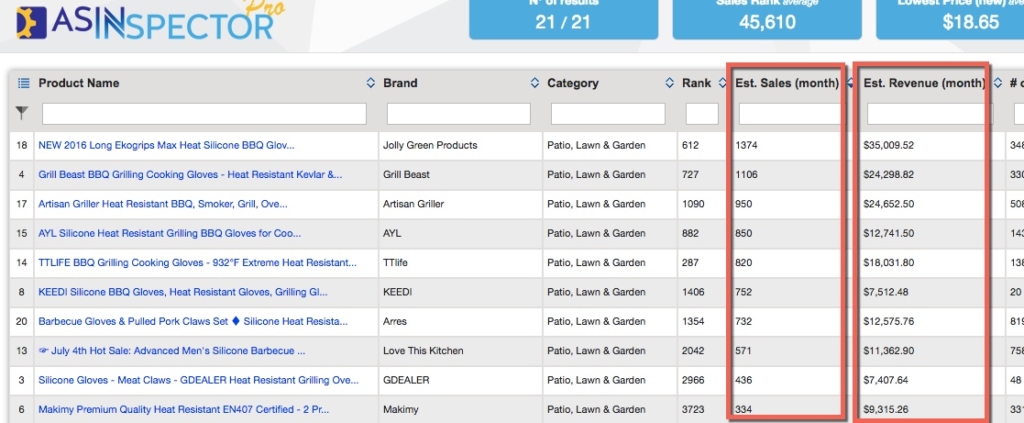Open the KEEDI Silicone BBQ Gloves link
The width and height of the screenshot is (1024, 423).
tap(183, 292)
